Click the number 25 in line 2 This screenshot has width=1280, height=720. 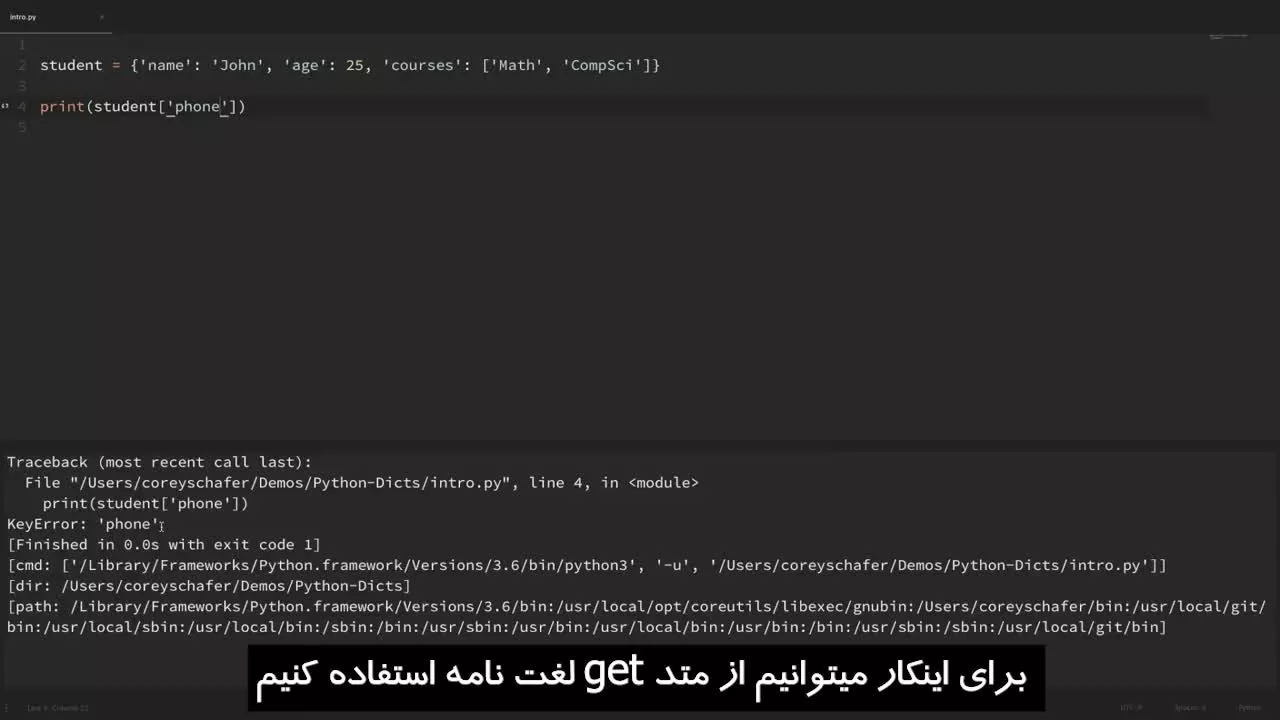point(355,65)
